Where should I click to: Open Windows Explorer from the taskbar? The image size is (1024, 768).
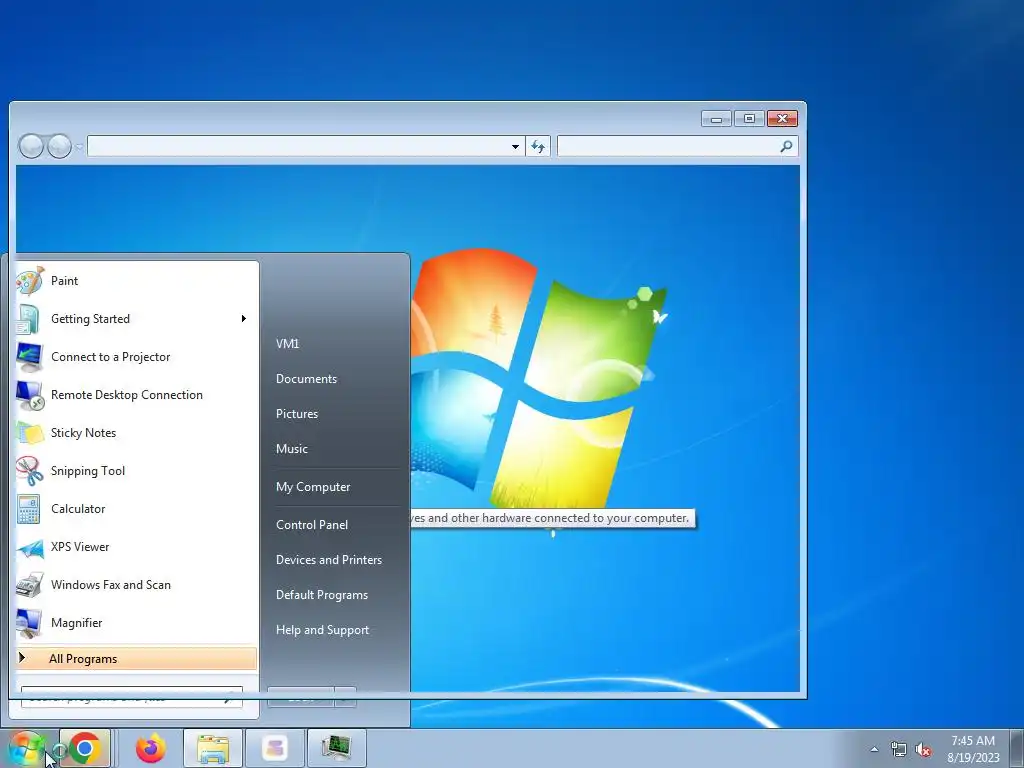213,748
